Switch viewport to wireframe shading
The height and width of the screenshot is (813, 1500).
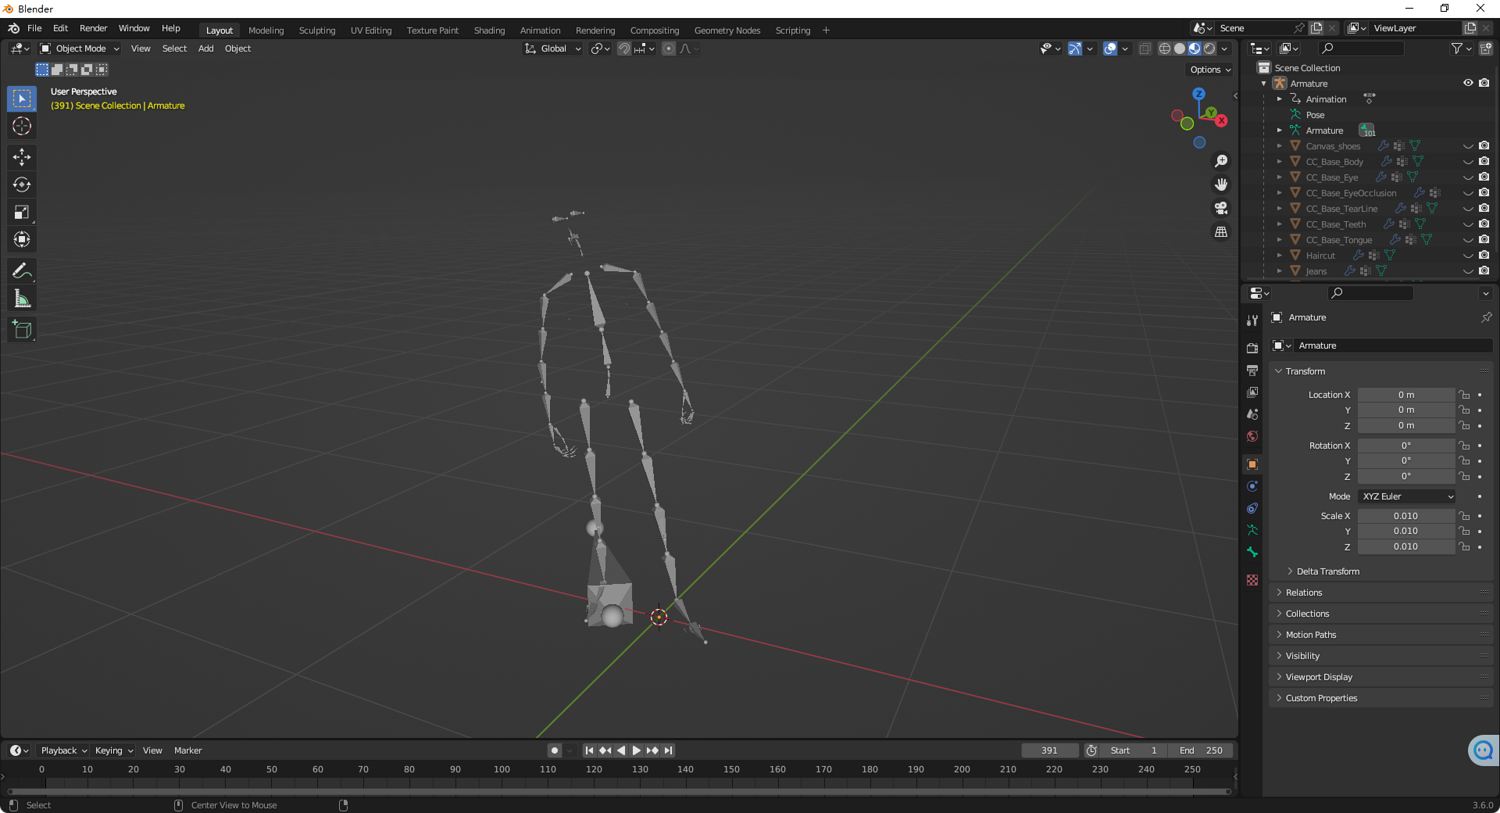click(x=1165, y=48)
